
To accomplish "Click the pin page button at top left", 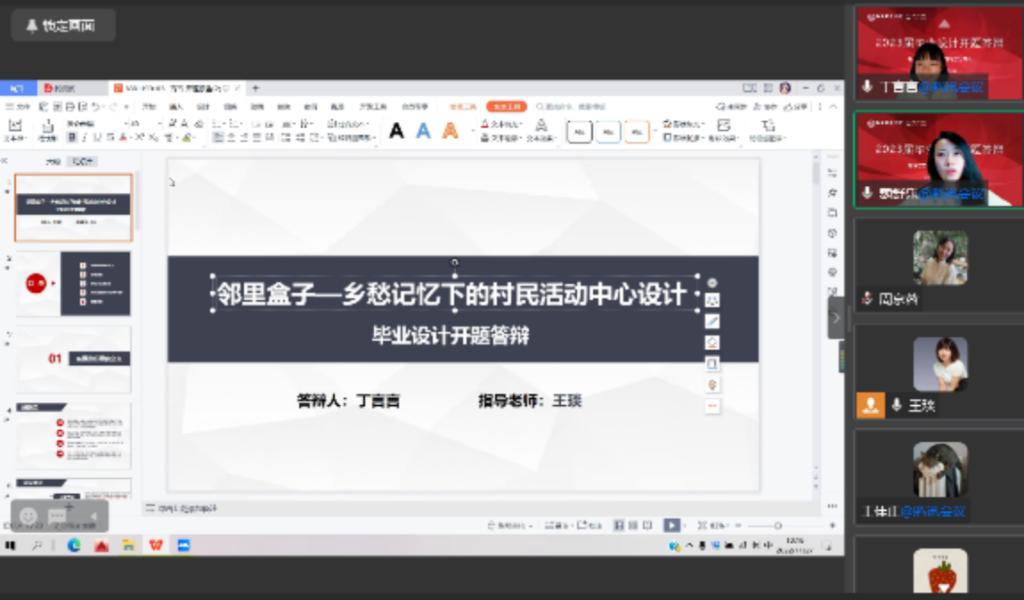I will (x=62, y=25).
